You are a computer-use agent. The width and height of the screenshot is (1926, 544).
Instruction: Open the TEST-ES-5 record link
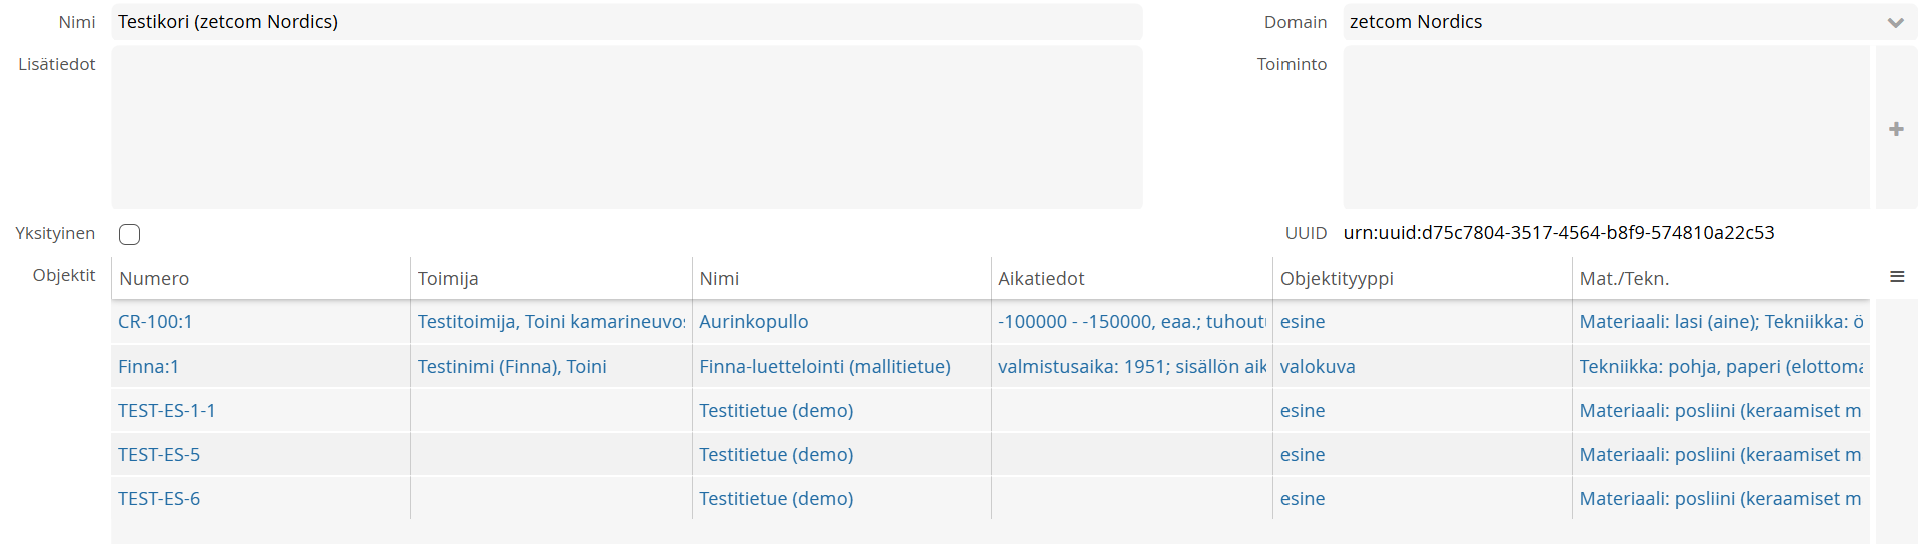[x=159, y=455]
